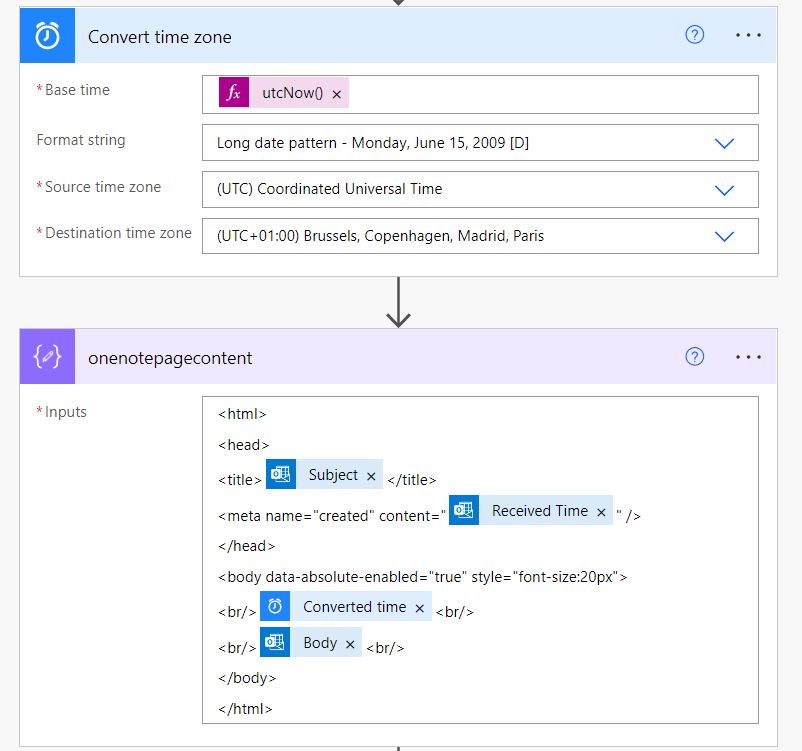Open help for Convert time zone action
This screenshot has height=751, width=802.
694,35
